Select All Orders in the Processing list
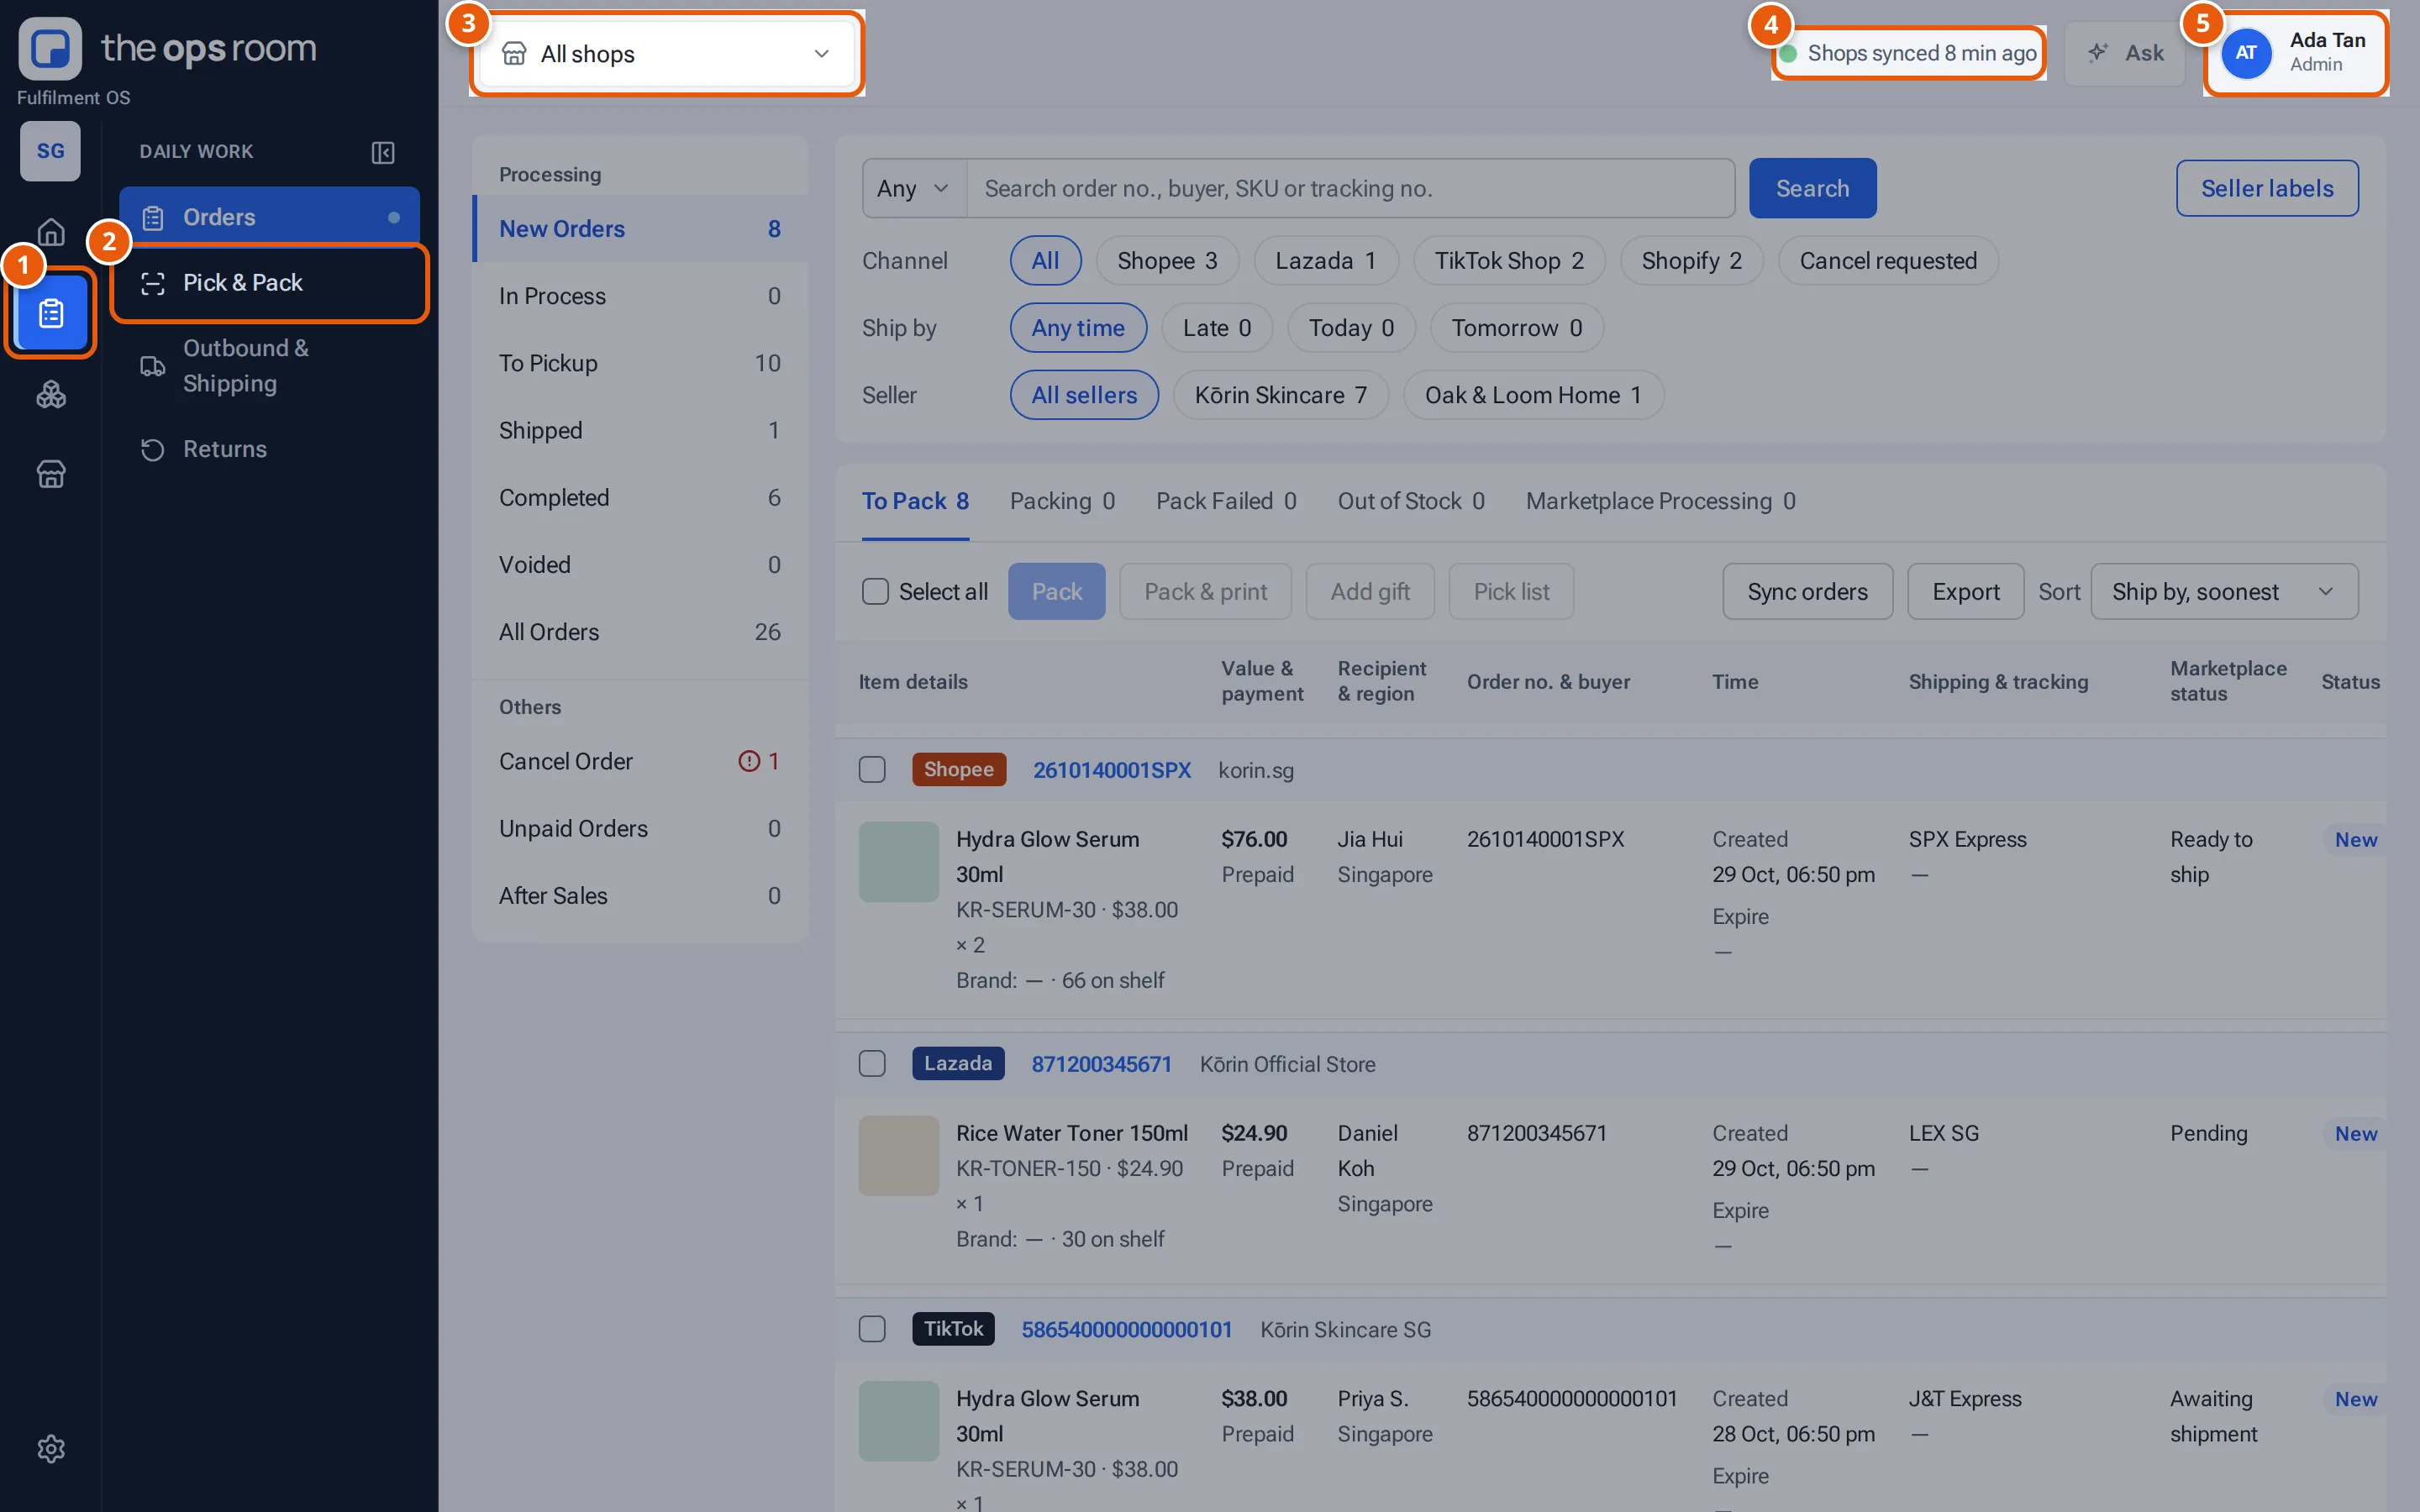Viewport: 2420px width, 1512px height. 640,632
